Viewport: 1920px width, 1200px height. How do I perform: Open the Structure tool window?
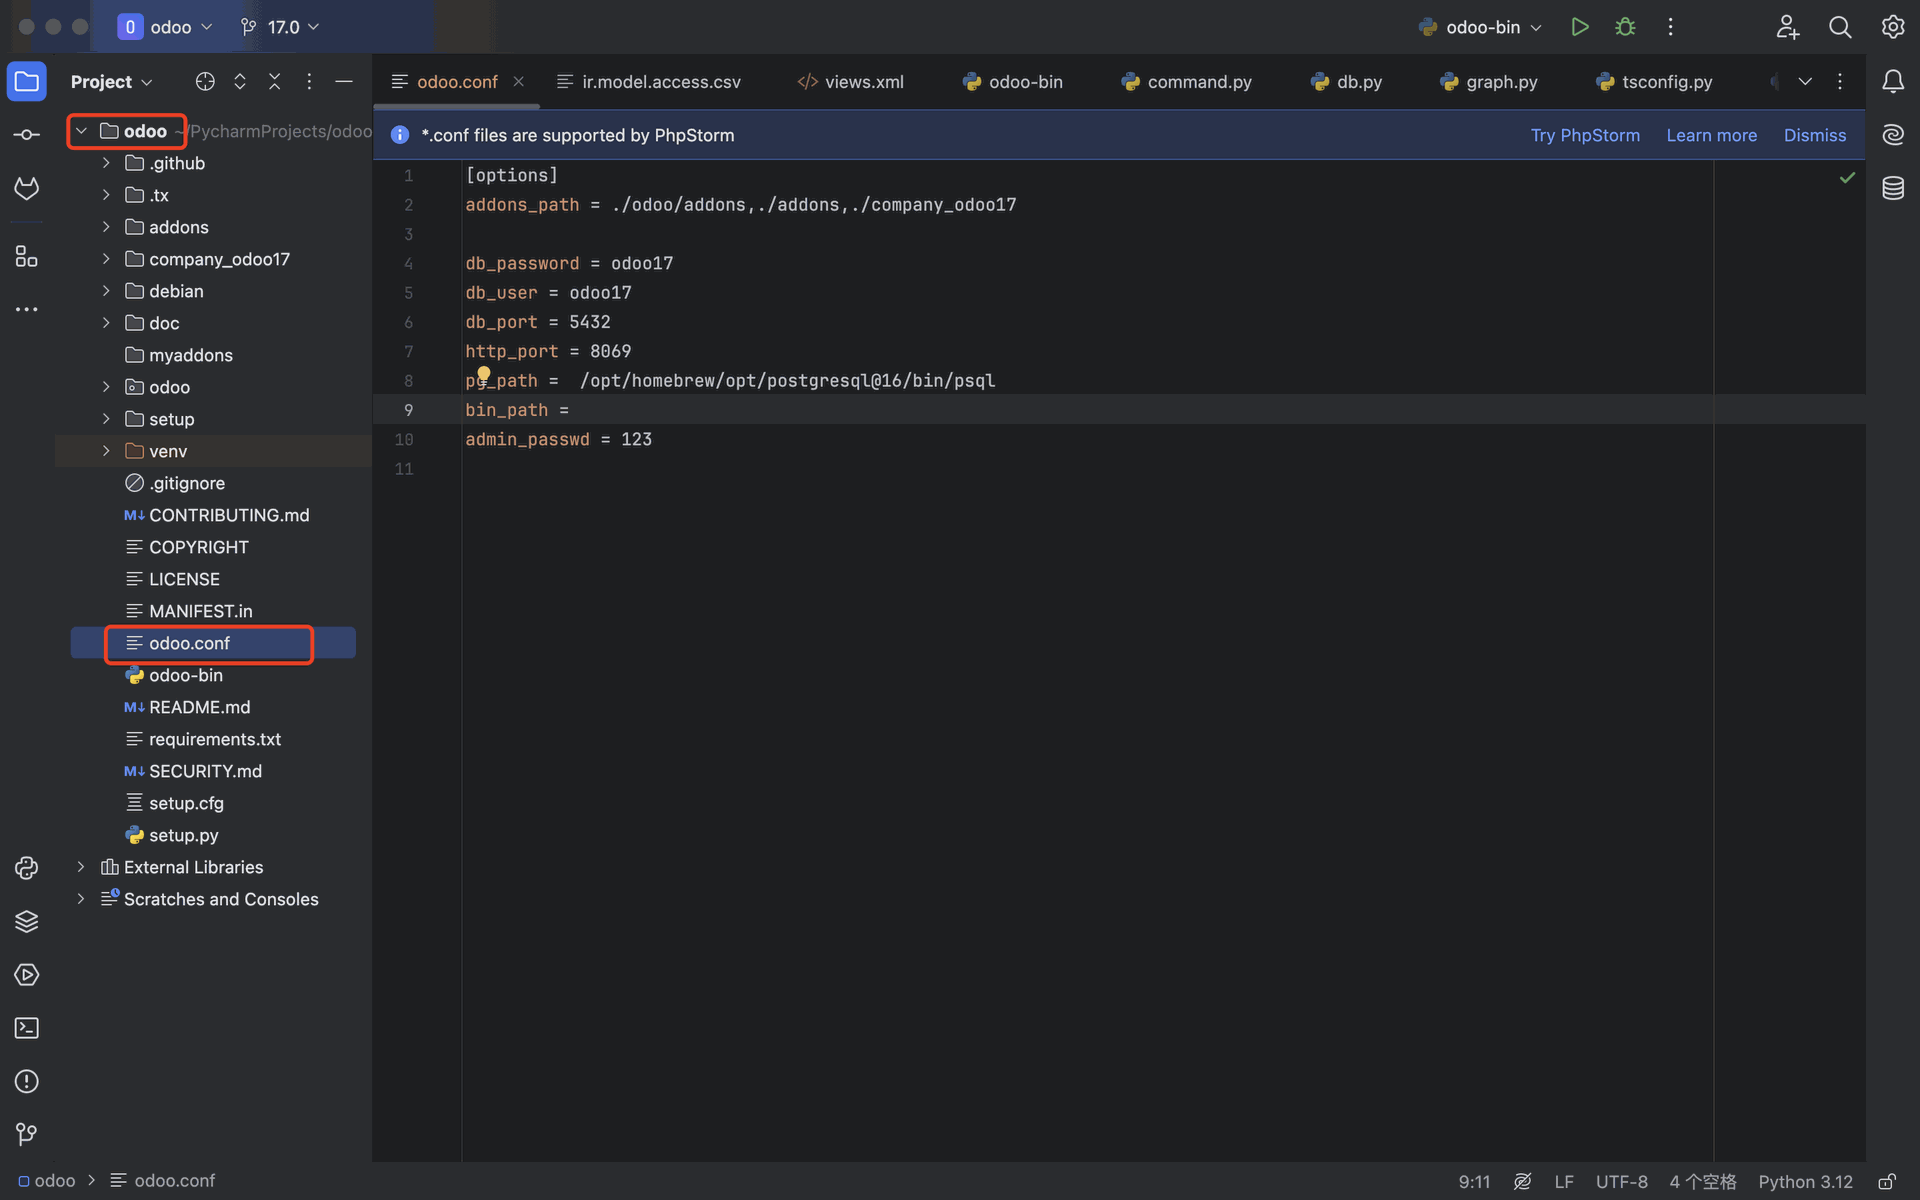(x=27, y=257)
